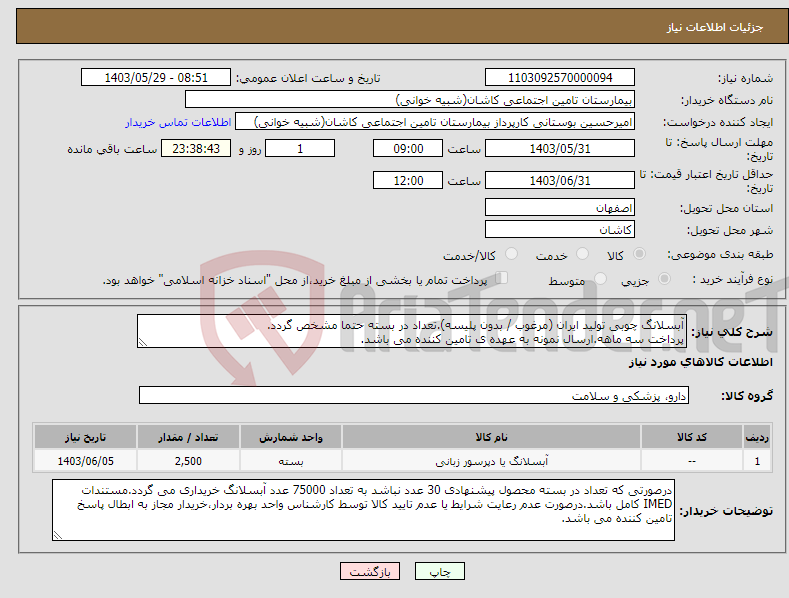789x598 pixels.
Task: Open the اطلاعات تماس خریدار link
Action: coord(178,122)
